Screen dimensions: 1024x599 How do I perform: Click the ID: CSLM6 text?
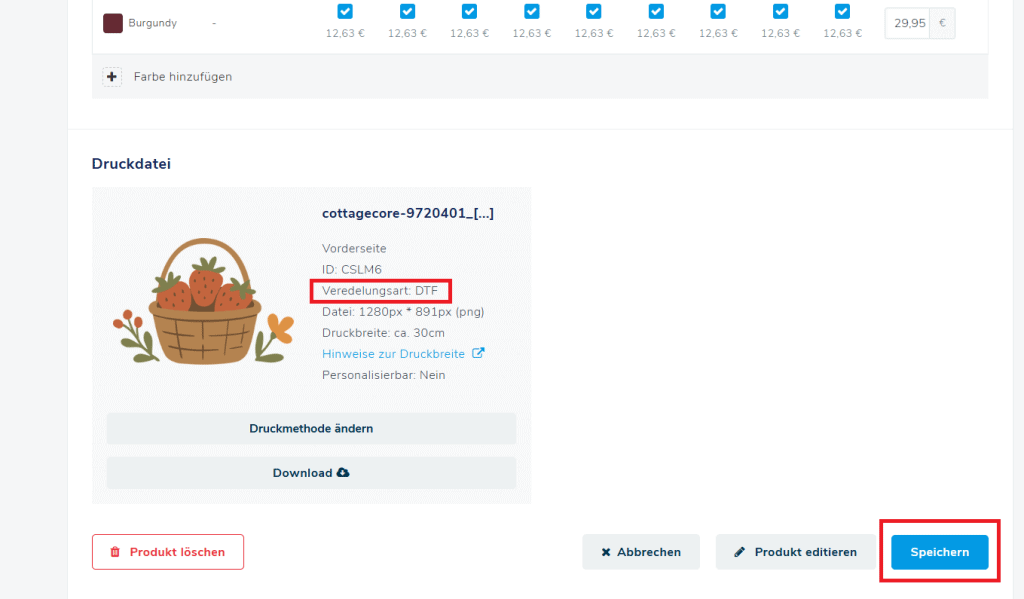[351, 269]
